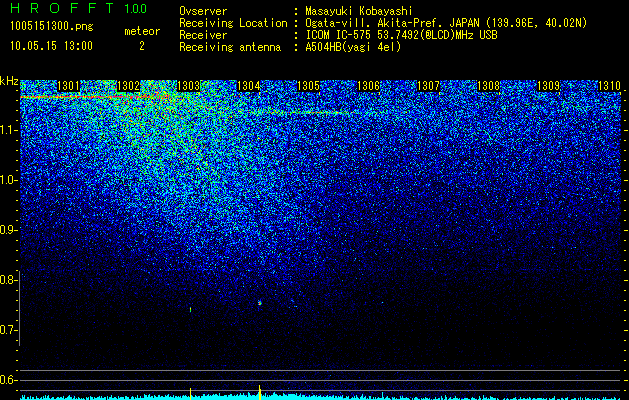
Task: Click the HROFFT title text
Action: tap(61, 8)
